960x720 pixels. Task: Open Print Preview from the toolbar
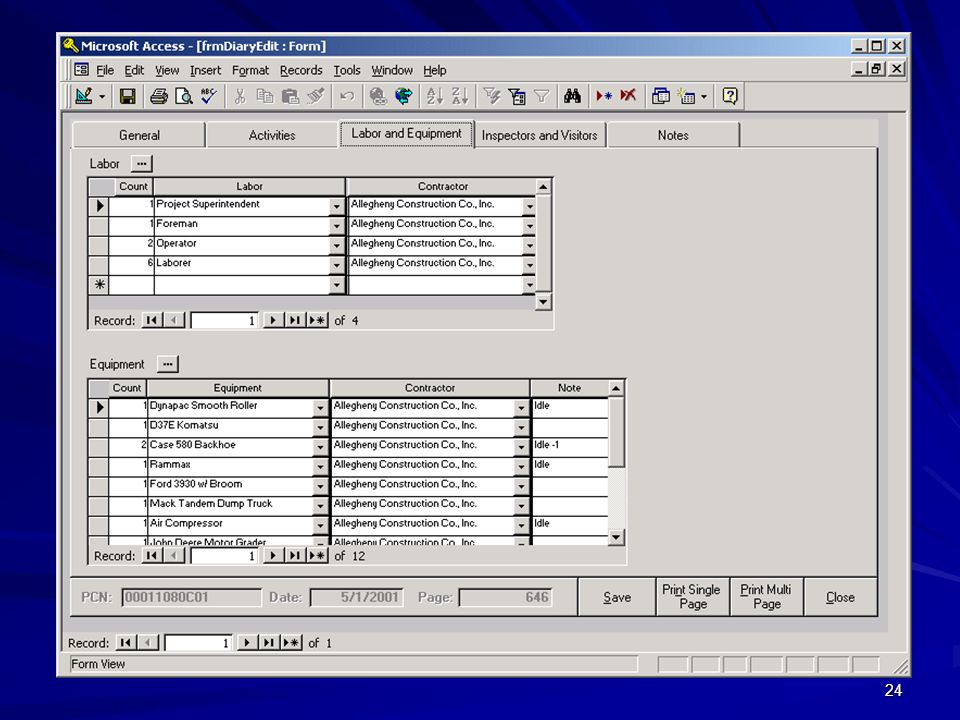[184, 96]
